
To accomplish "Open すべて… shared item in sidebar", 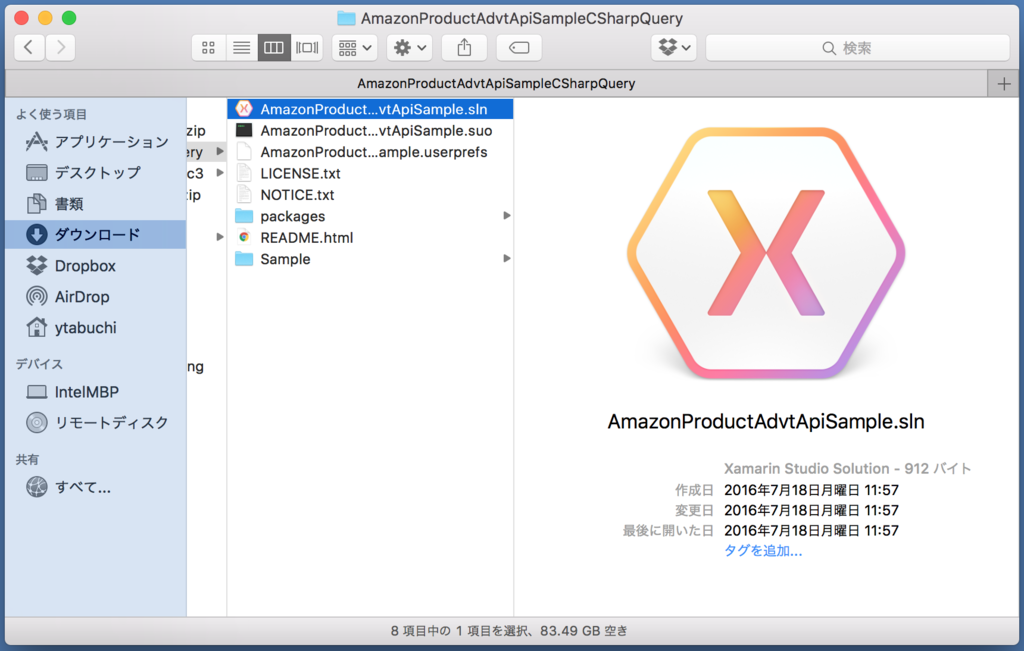I will [97, 487].
